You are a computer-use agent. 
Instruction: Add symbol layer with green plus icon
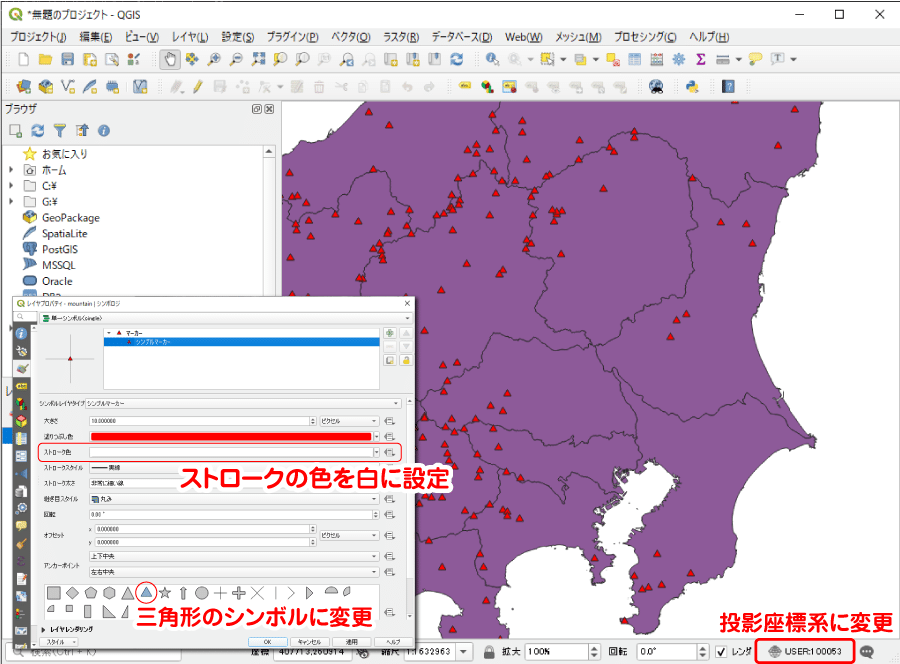coord(390,333)
